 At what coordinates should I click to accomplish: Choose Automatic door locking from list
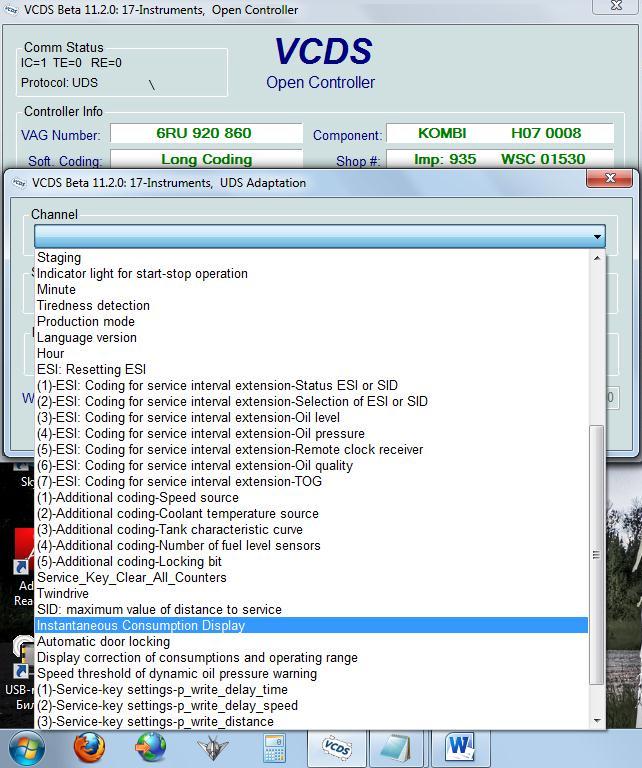click(x=103, y=642)
